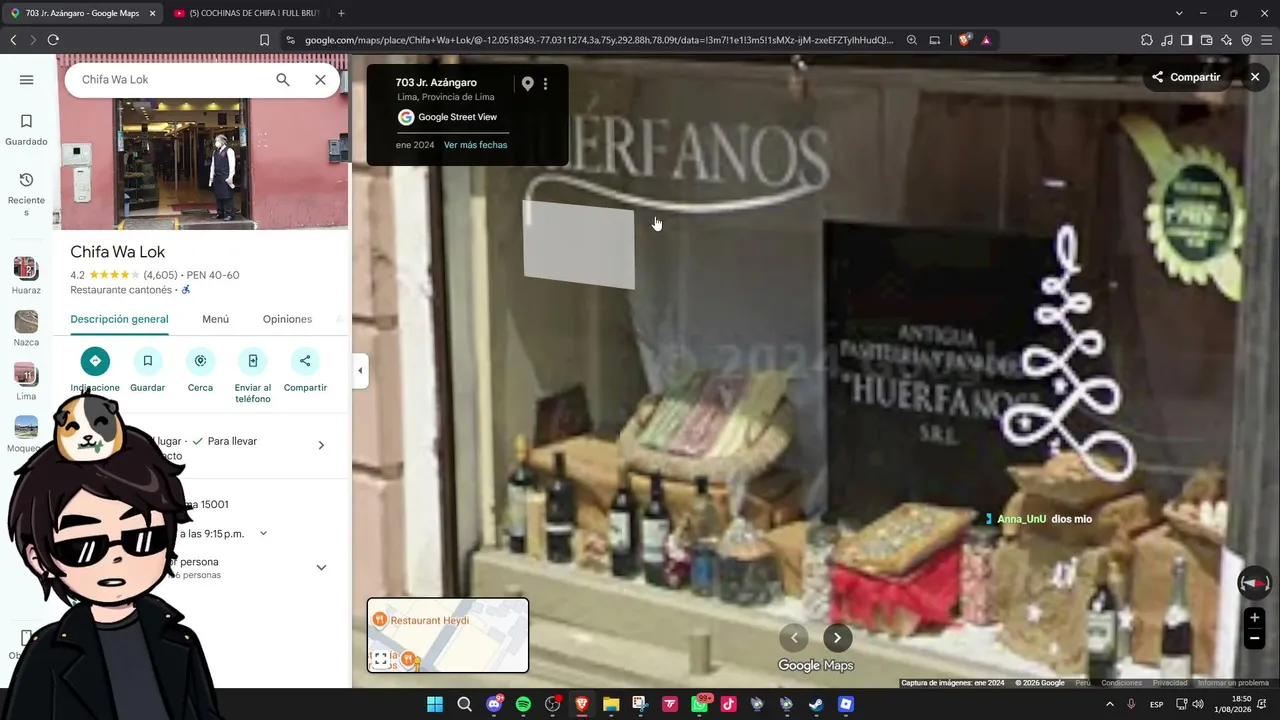
Task: Go to next Street View image
Action: [837, 637]
